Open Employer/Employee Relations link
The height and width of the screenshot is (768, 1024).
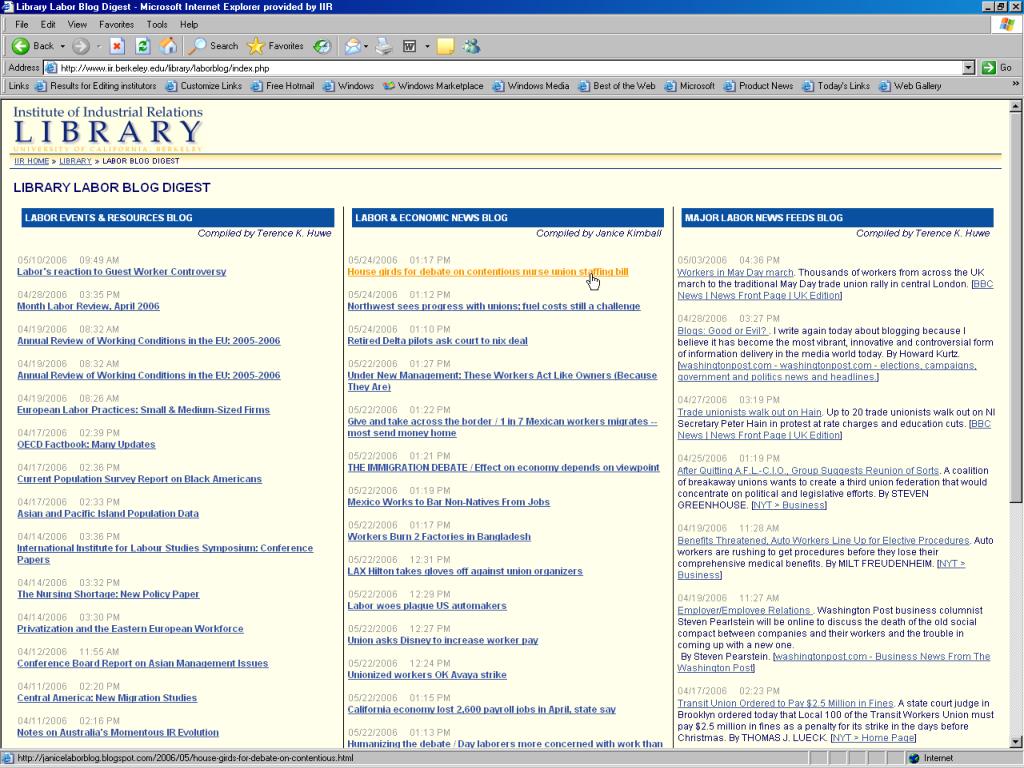pos(744,611)
